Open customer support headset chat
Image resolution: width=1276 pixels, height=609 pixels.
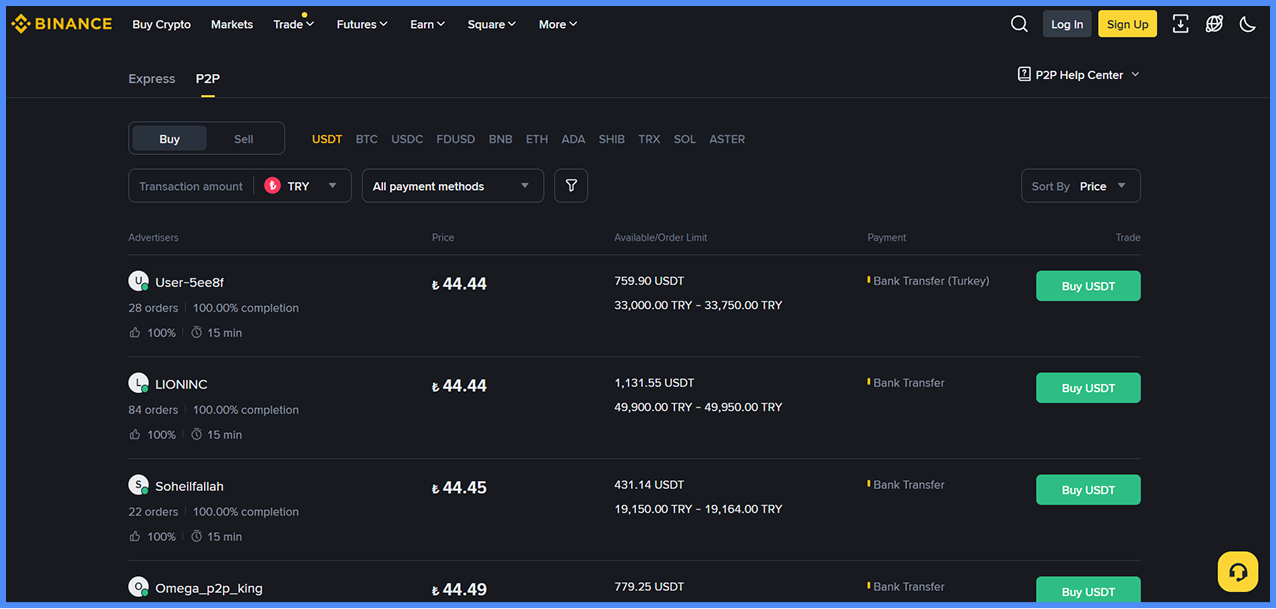coord(1237,572)
